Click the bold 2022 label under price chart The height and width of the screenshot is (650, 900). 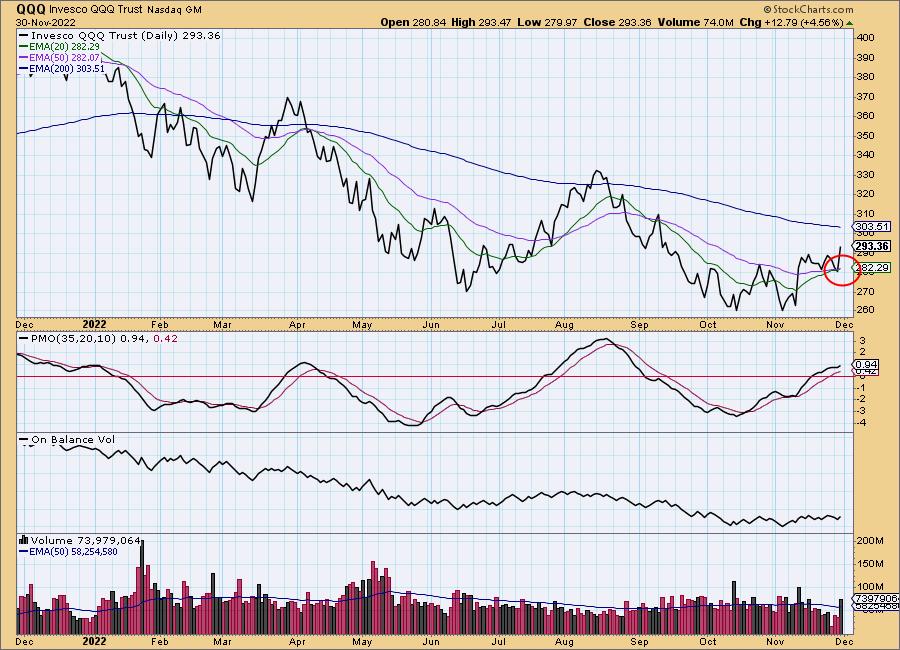[94, 324]
